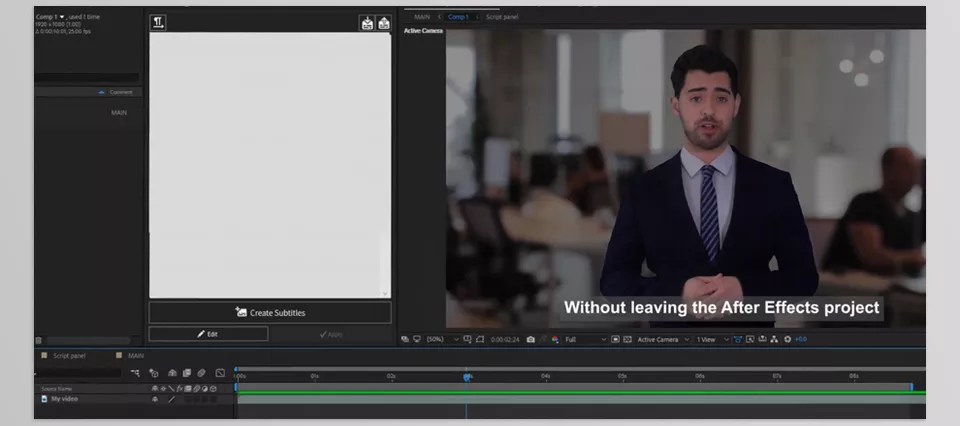Click the timeline search field
960x426 pixels.
(x=78, y=373)
